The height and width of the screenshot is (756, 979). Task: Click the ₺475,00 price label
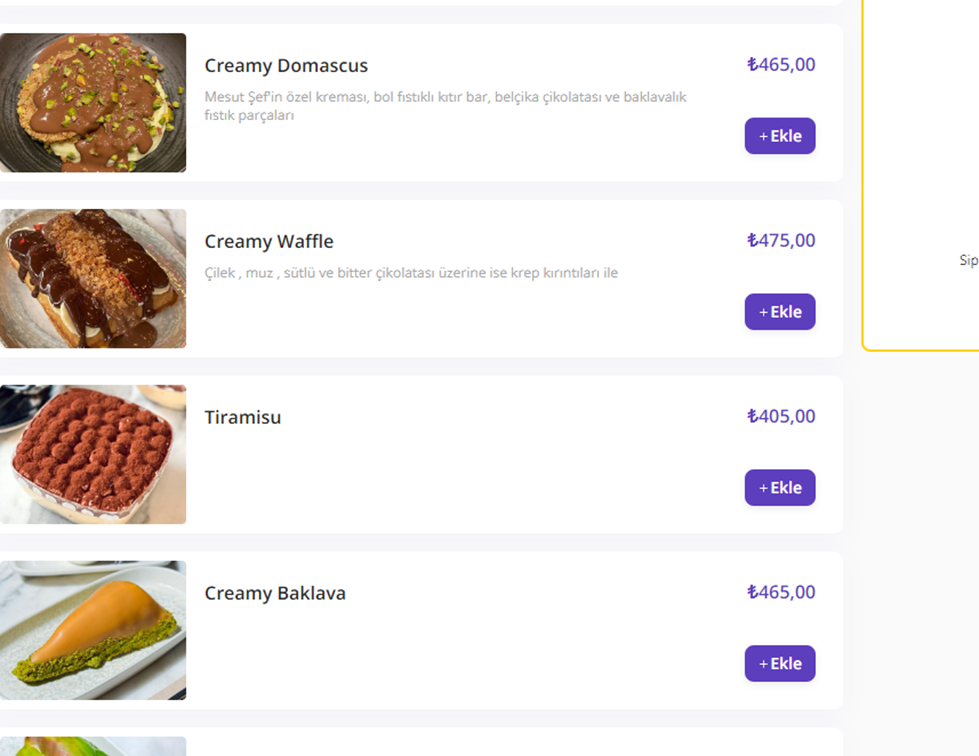coord(781,241)
